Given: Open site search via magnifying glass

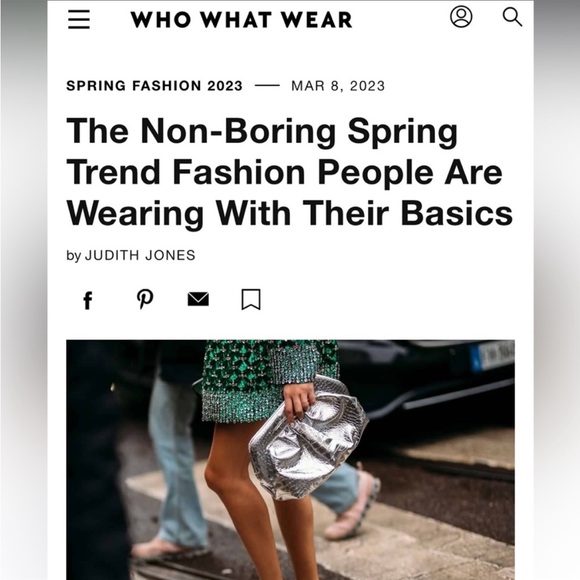Looking at the screenshot, I should pos(512,17).
